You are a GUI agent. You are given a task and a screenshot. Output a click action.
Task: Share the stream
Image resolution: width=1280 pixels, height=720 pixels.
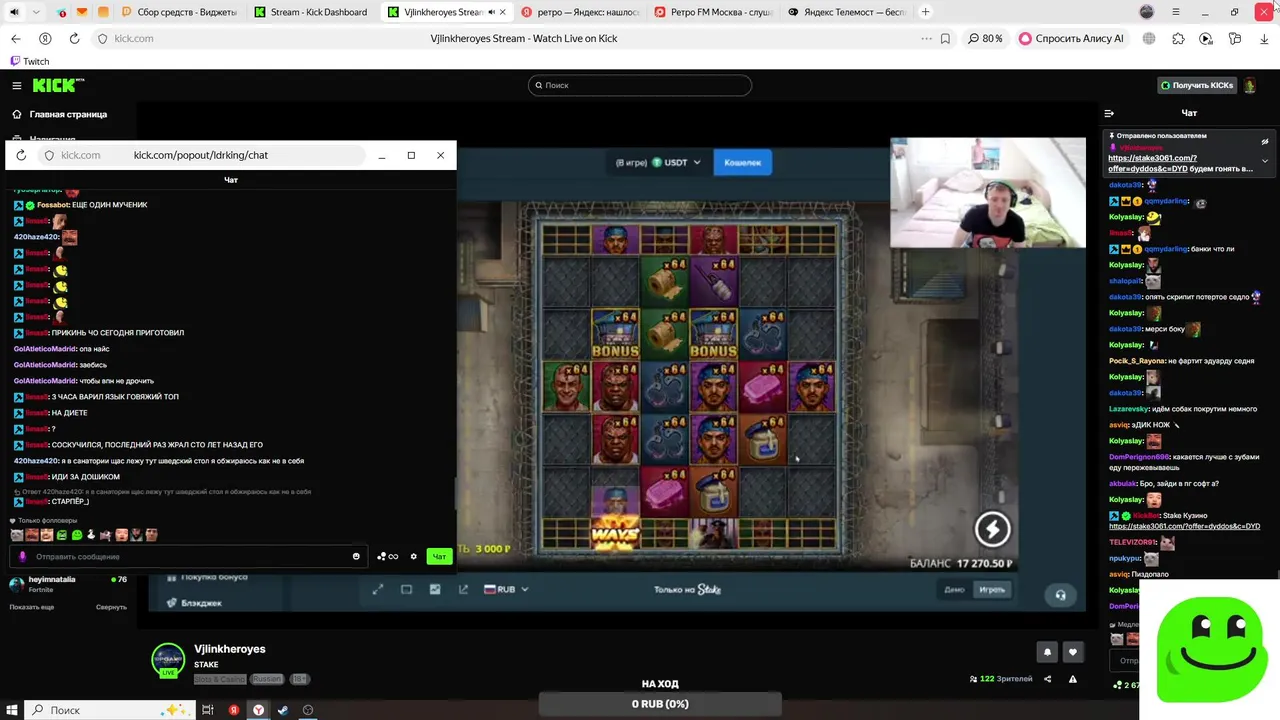point(1047,679)
